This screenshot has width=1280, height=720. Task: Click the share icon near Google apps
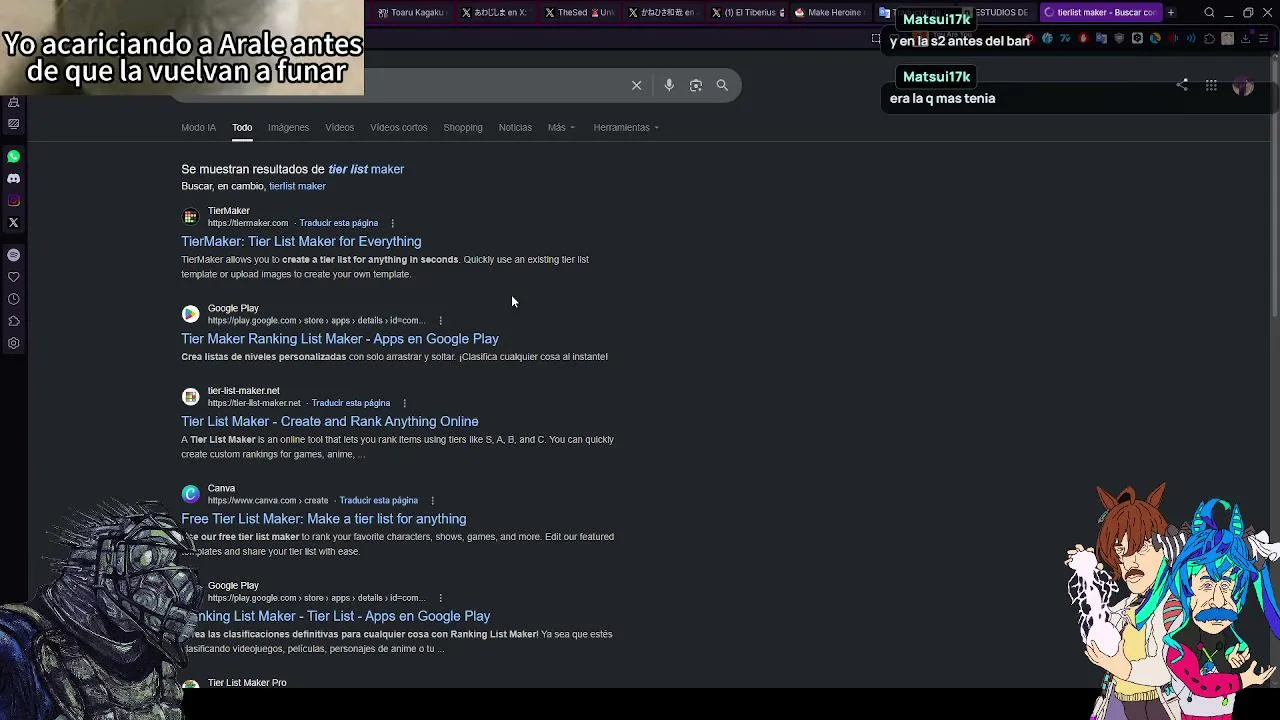(1182, 85)
